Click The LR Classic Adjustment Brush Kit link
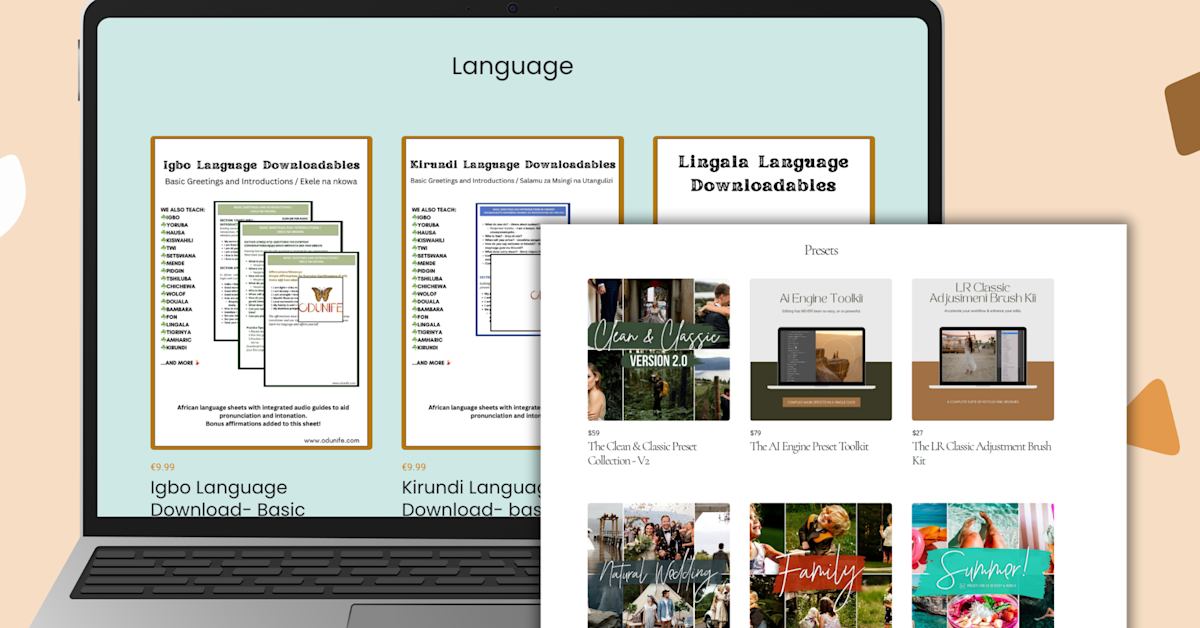The image size is (1200, 628). [981, 453]
